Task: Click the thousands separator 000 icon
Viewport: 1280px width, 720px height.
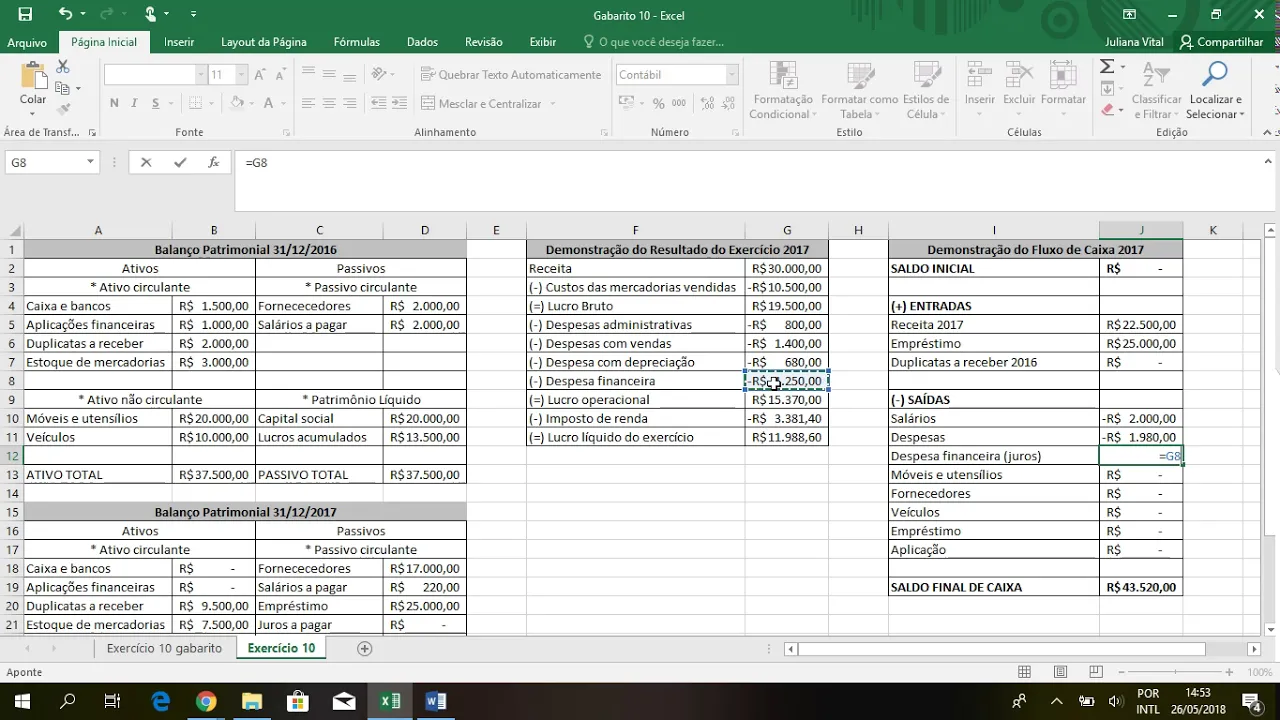Action: [679, 103]
